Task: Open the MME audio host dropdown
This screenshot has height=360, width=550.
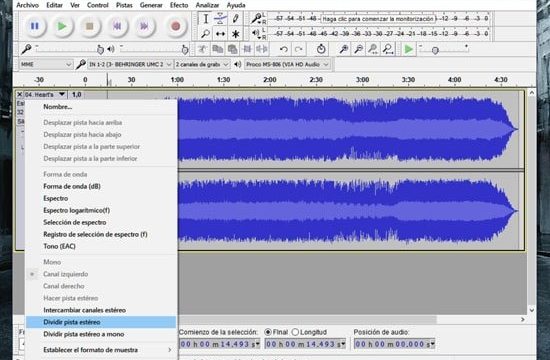Action: pyautogui.click(x=45, y=64)
